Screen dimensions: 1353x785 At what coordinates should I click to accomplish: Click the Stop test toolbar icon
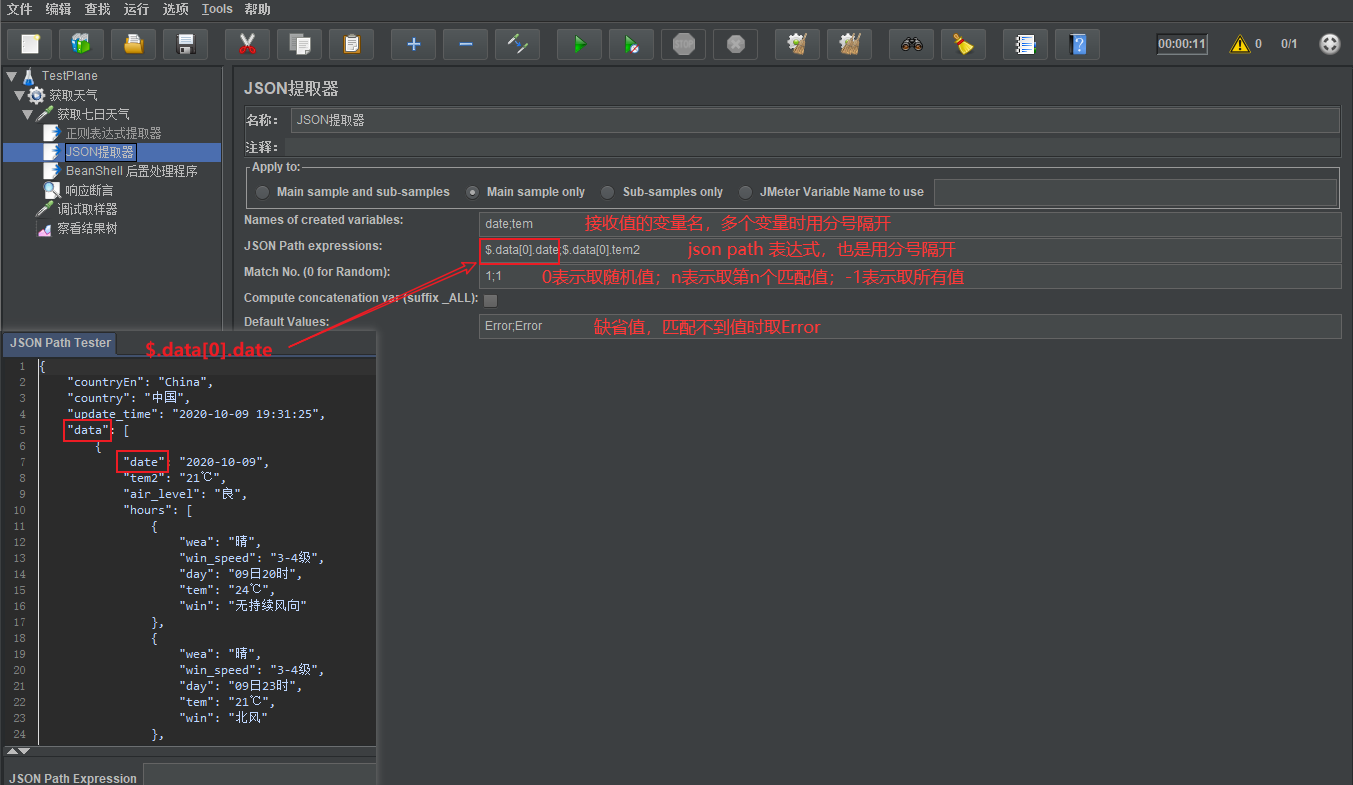(684, 44)
